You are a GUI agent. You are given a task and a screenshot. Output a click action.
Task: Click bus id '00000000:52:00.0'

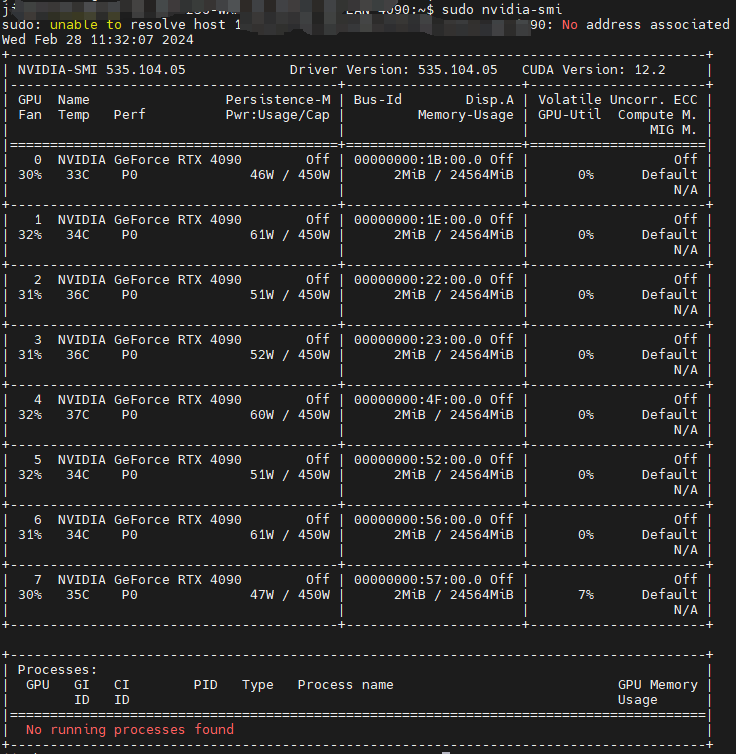(418, 460)
